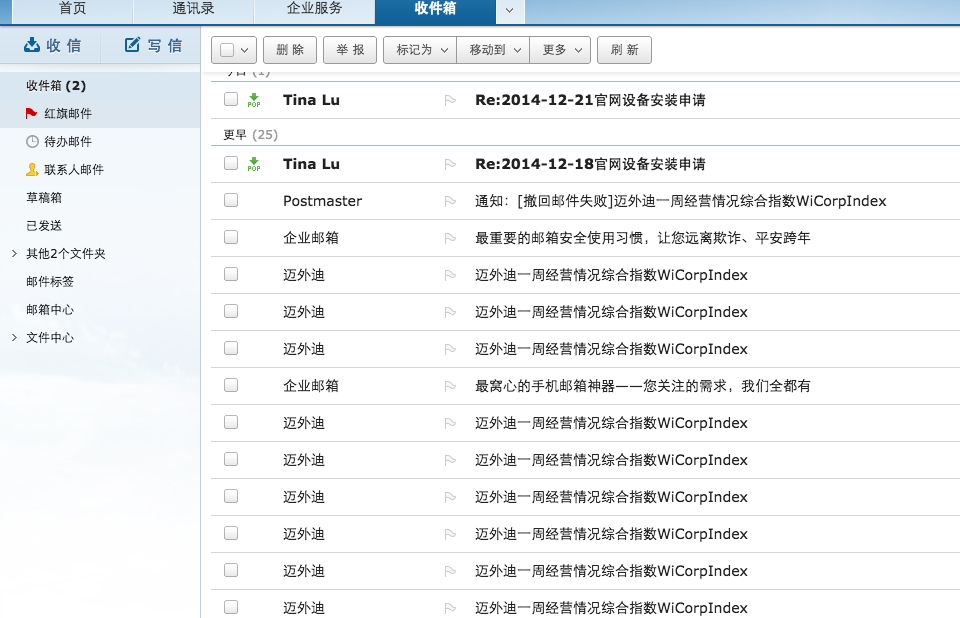This screenshot has height=618, width=960.
Task: Open the 移动到 dropdown
Action: point(493,50)
